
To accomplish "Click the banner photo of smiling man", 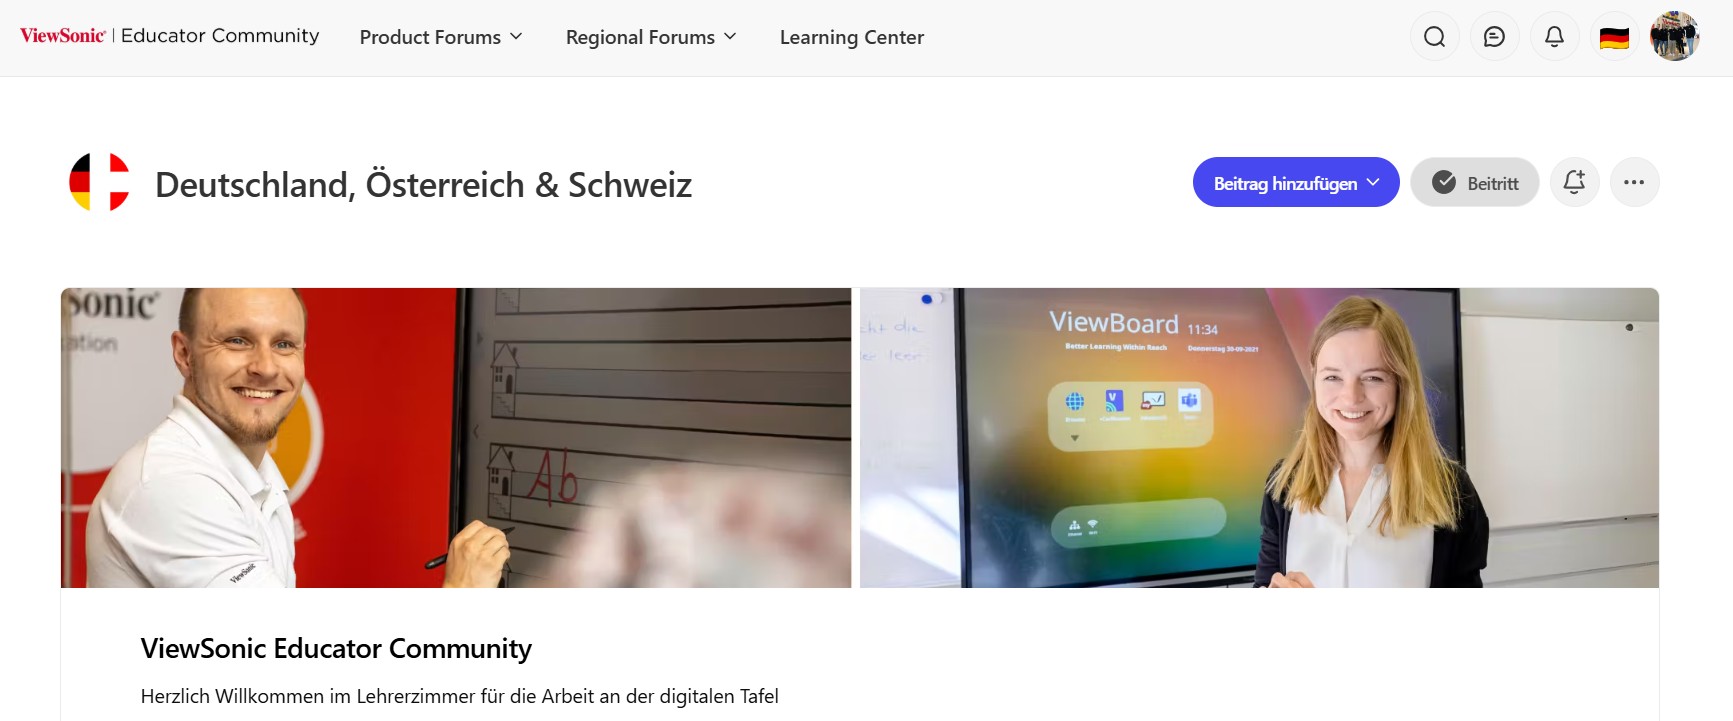I will pyautogui.click(x=456, y=438).
